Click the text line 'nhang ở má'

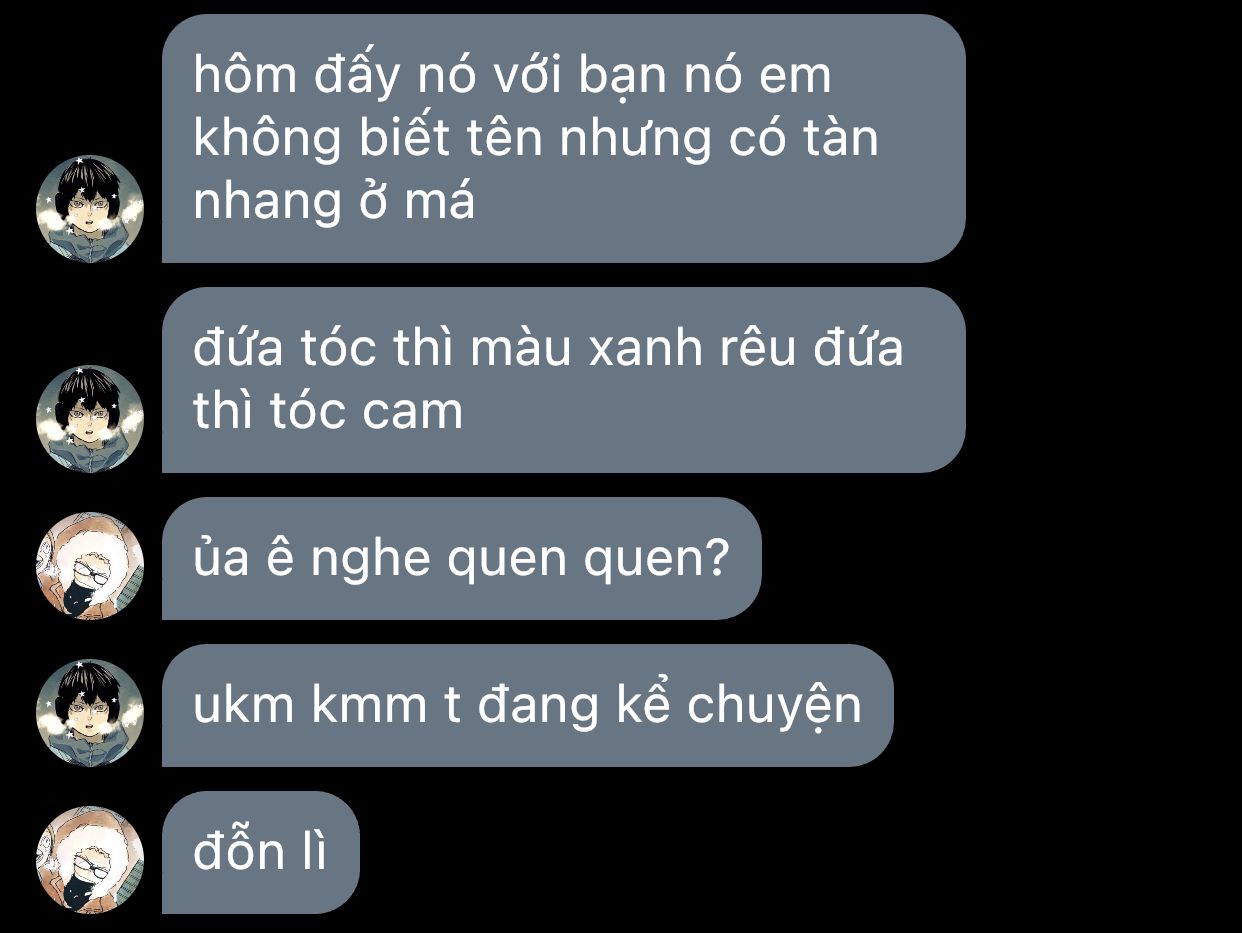[x=334, y=203]
